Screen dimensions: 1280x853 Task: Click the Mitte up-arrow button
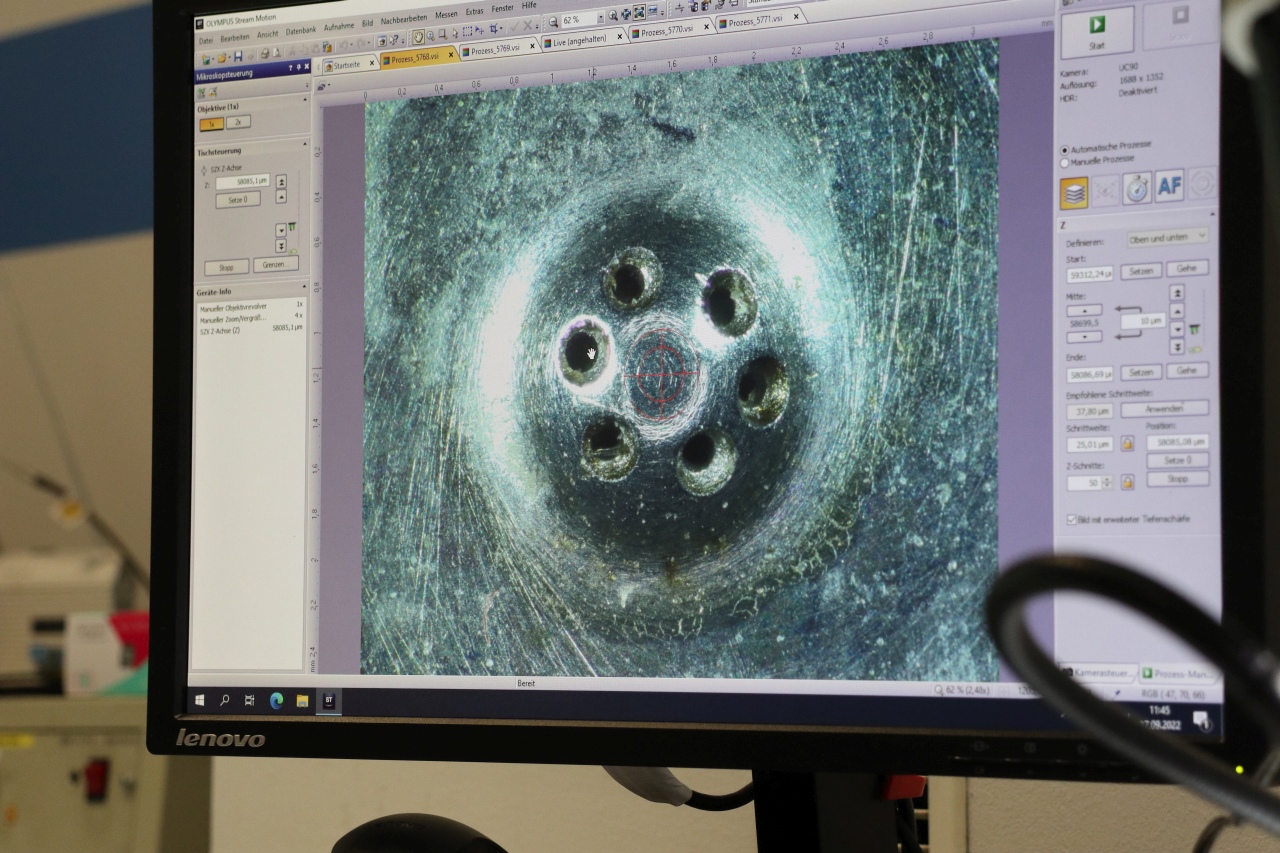1084,310
